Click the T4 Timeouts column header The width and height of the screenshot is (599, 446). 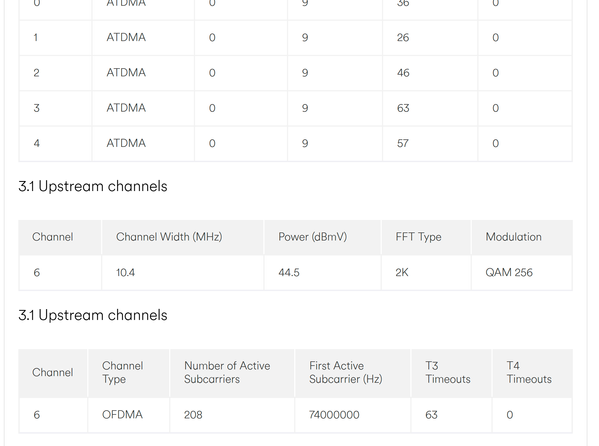529,372
